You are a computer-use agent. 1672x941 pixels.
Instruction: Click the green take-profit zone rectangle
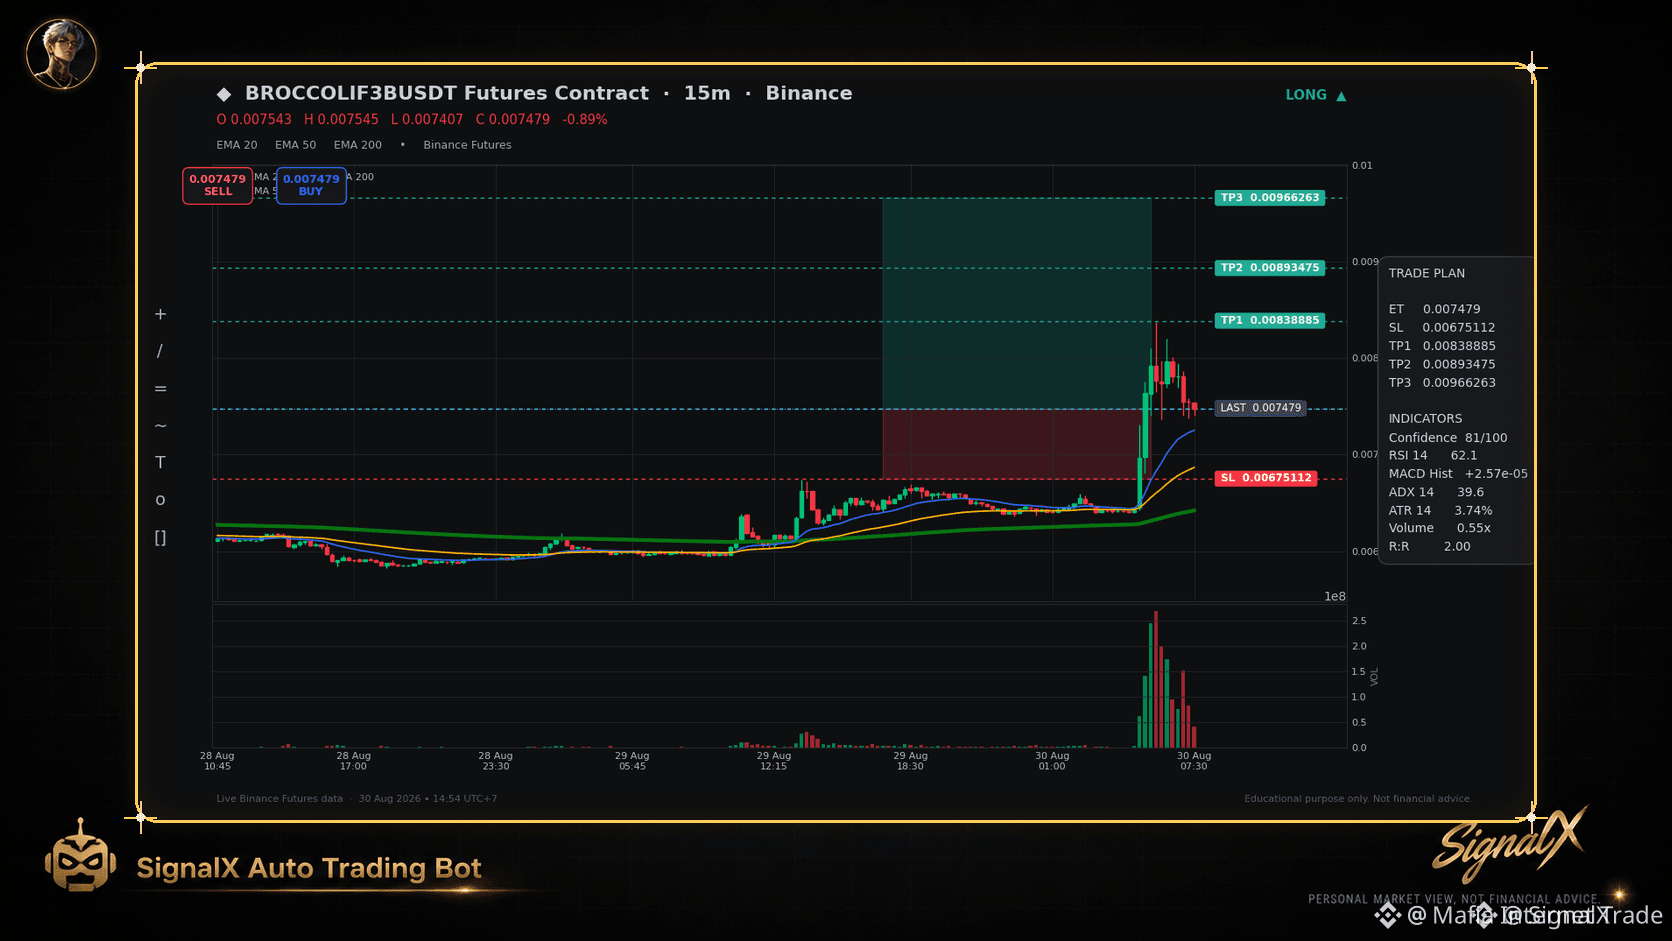point(1016,303)
